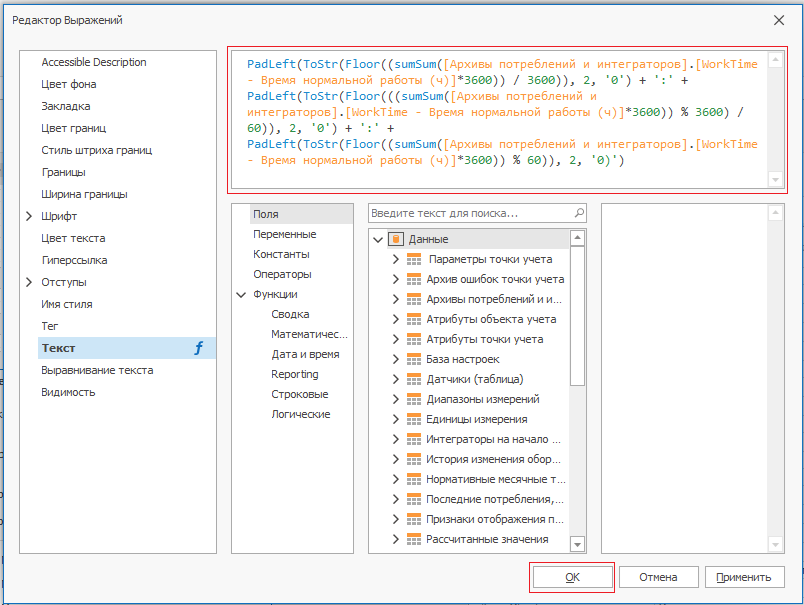This screenshot has height=605, width=804.
Task: Click table icon of Рассчитанные значения
Action: coord(414,539)
